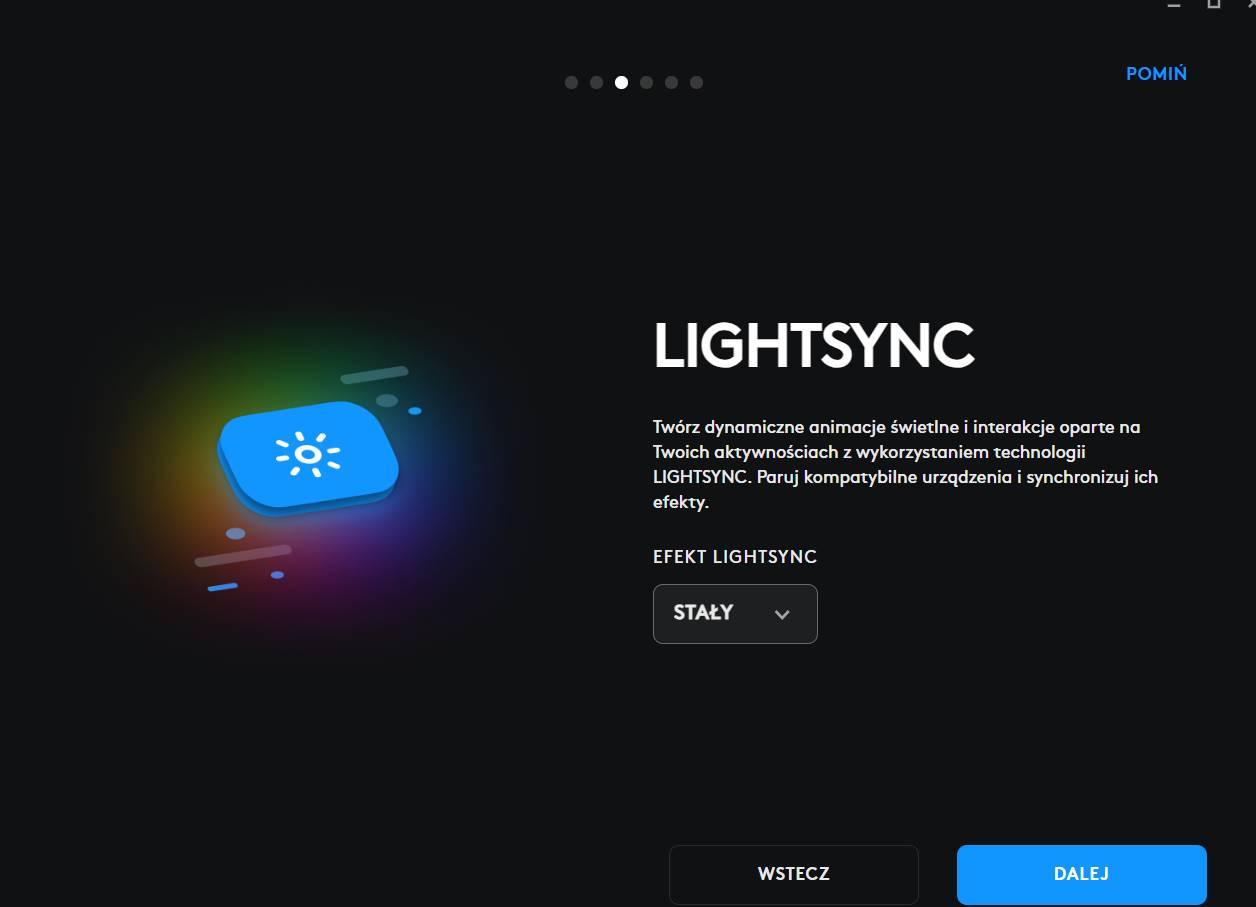Screen dimensions: 1256x907
Task: Minimize the window from the title bar
Action: [x=1173, y=4]
